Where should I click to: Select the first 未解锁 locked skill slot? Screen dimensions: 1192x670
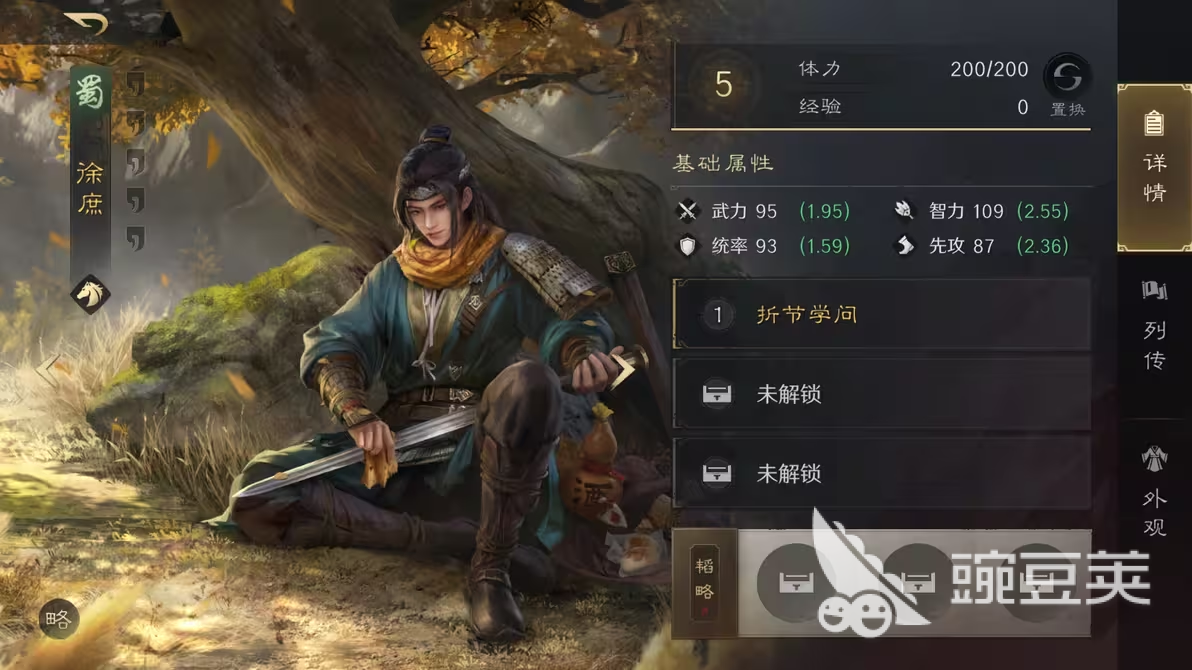pyautogui.click(x=882, y=394)
